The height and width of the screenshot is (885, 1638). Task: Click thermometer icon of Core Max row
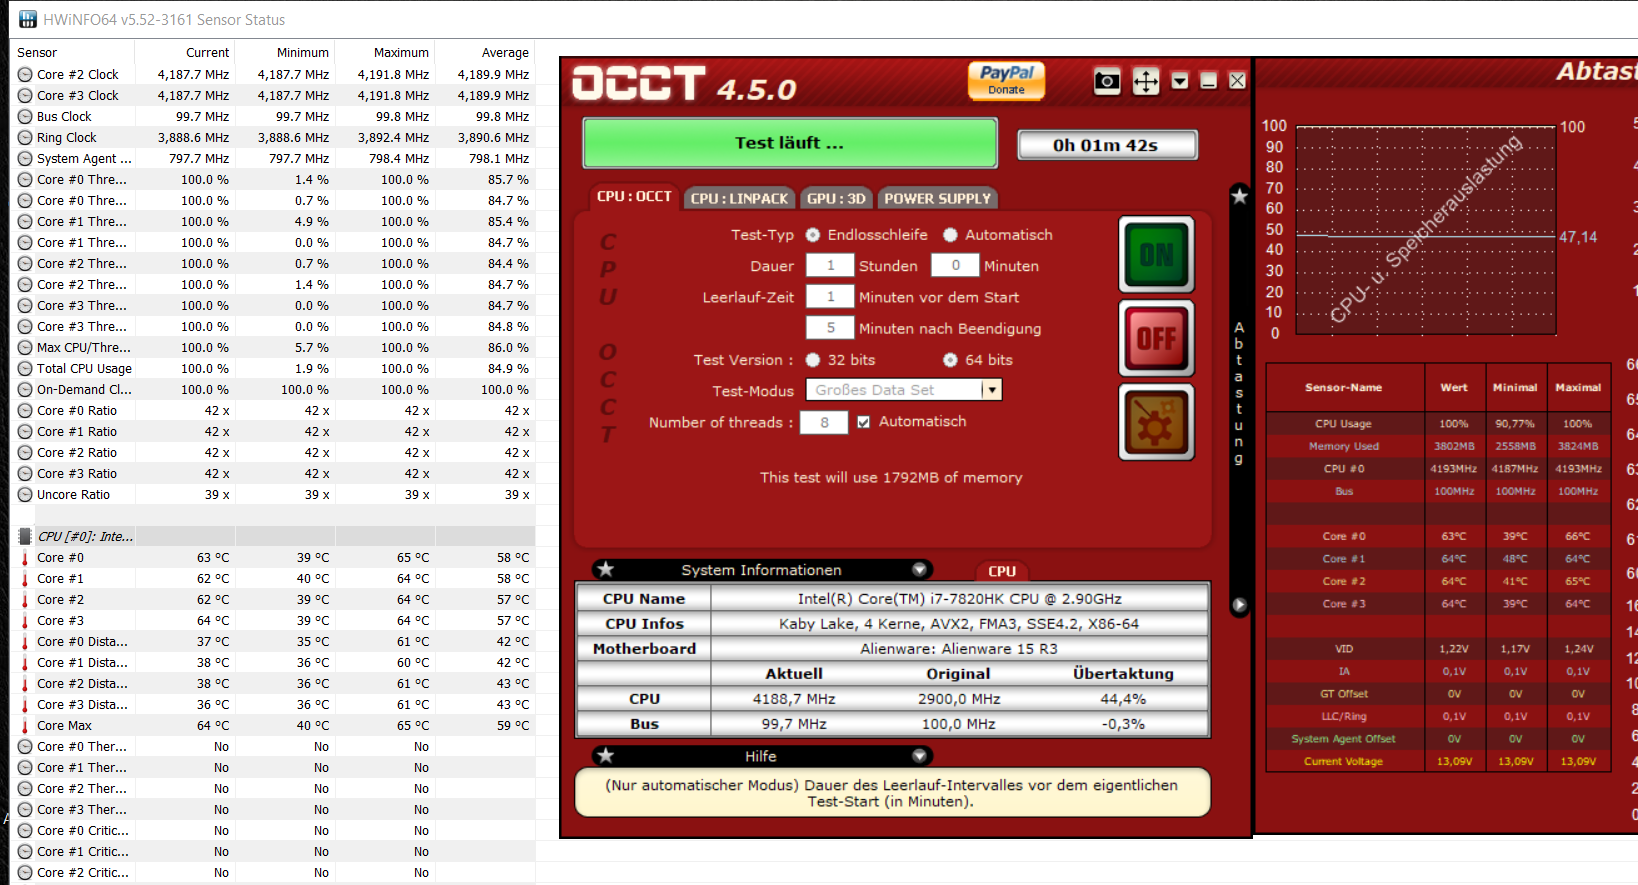tap(25, 725)
